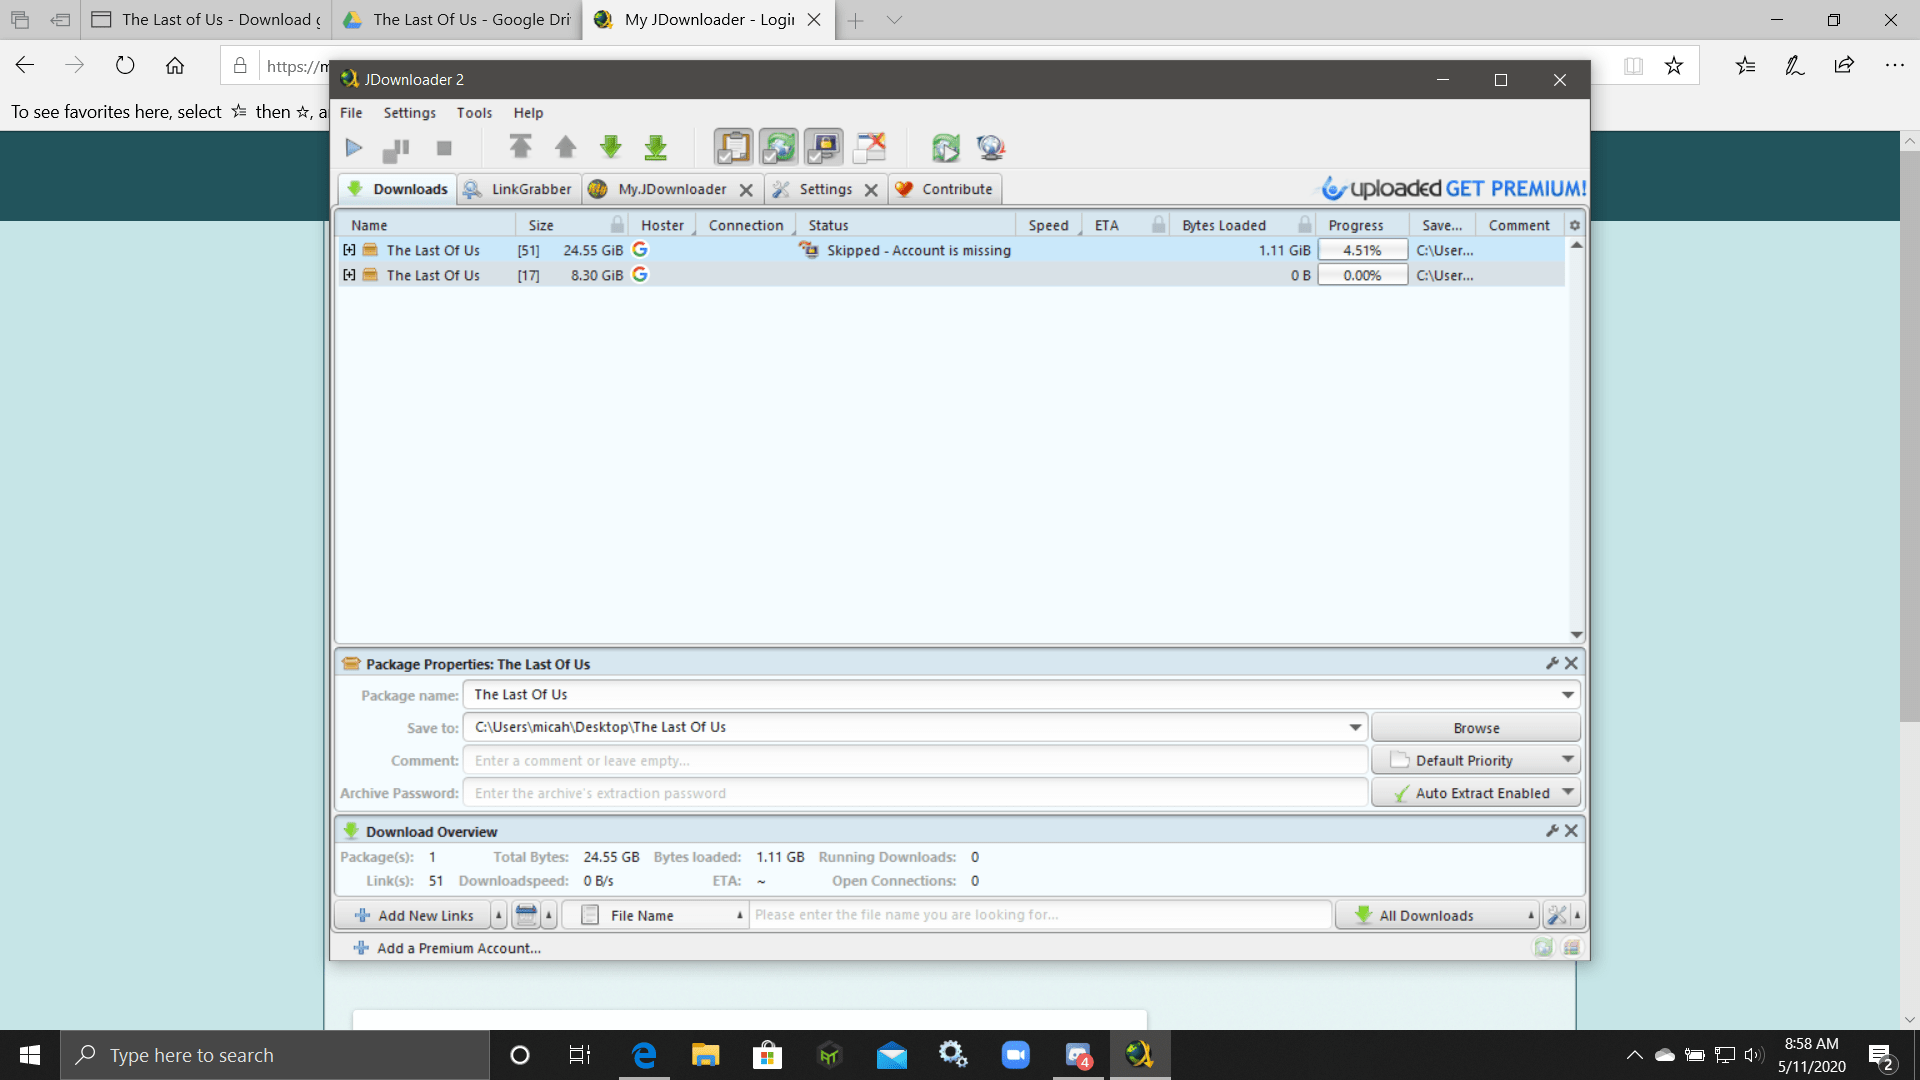Toggle automatic reconnect
1920x1080 pixels.
tap(779, 147)
